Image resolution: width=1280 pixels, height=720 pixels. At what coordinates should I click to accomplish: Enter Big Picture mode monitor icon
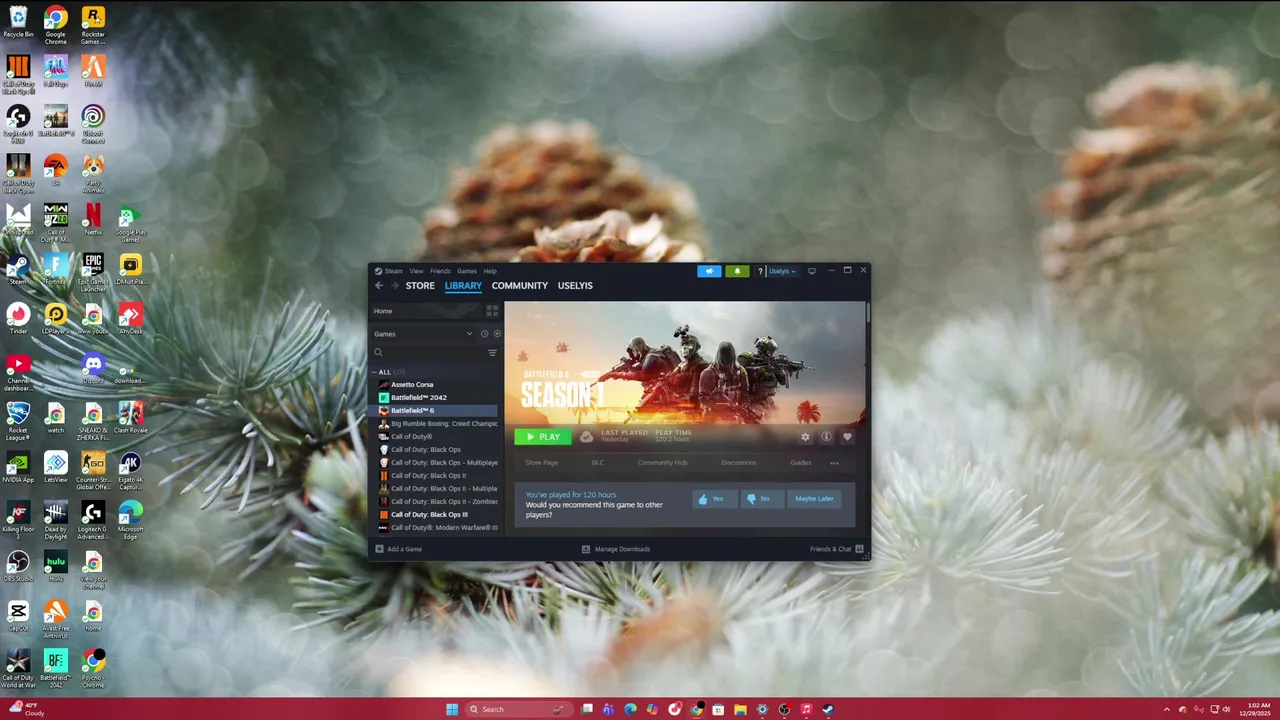point(812,271)
